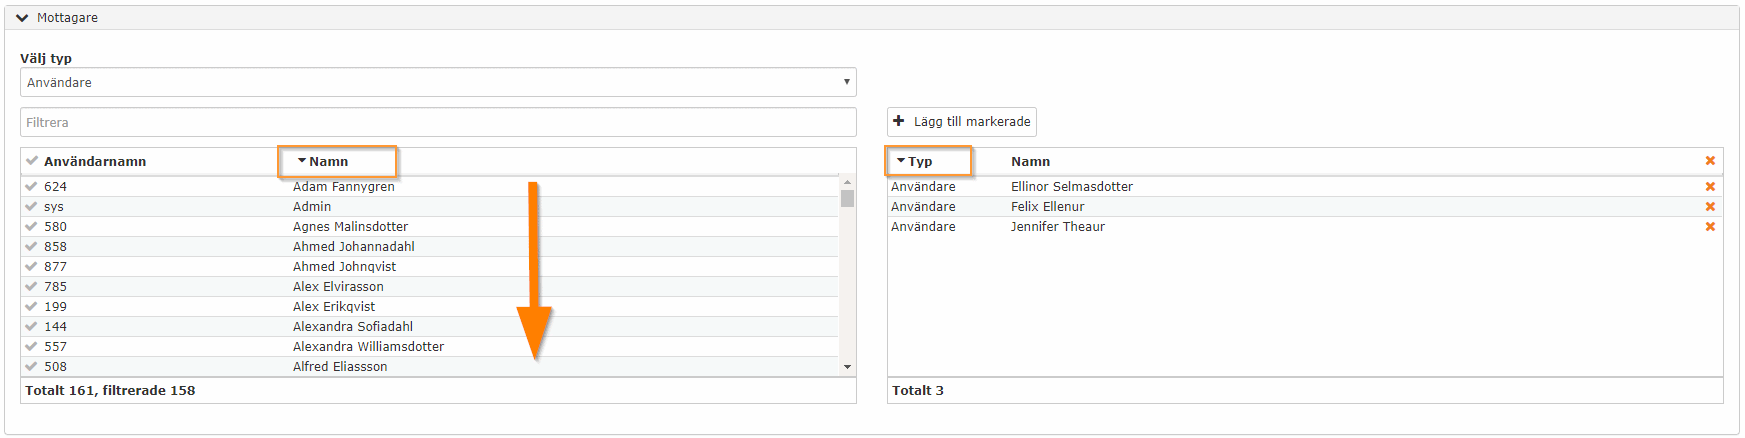Remove Jennifer Theaur using X icon
Image resolution: width=1745 pixels, height=438 pixels.
(x=1710, y=227)
